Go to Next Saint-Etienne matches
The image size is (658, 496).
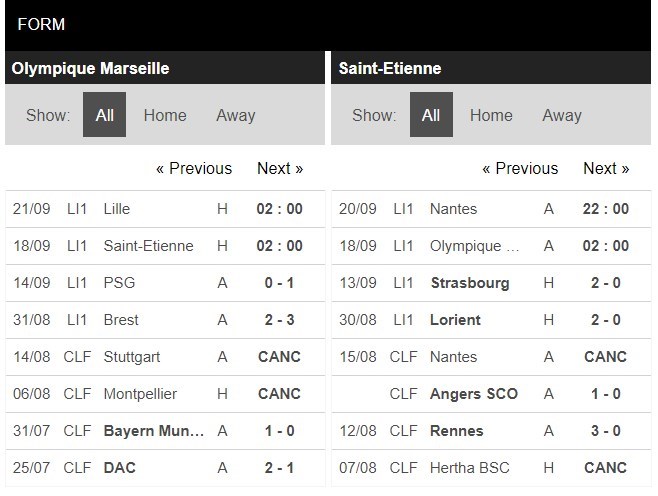click(x=606, y=168)
